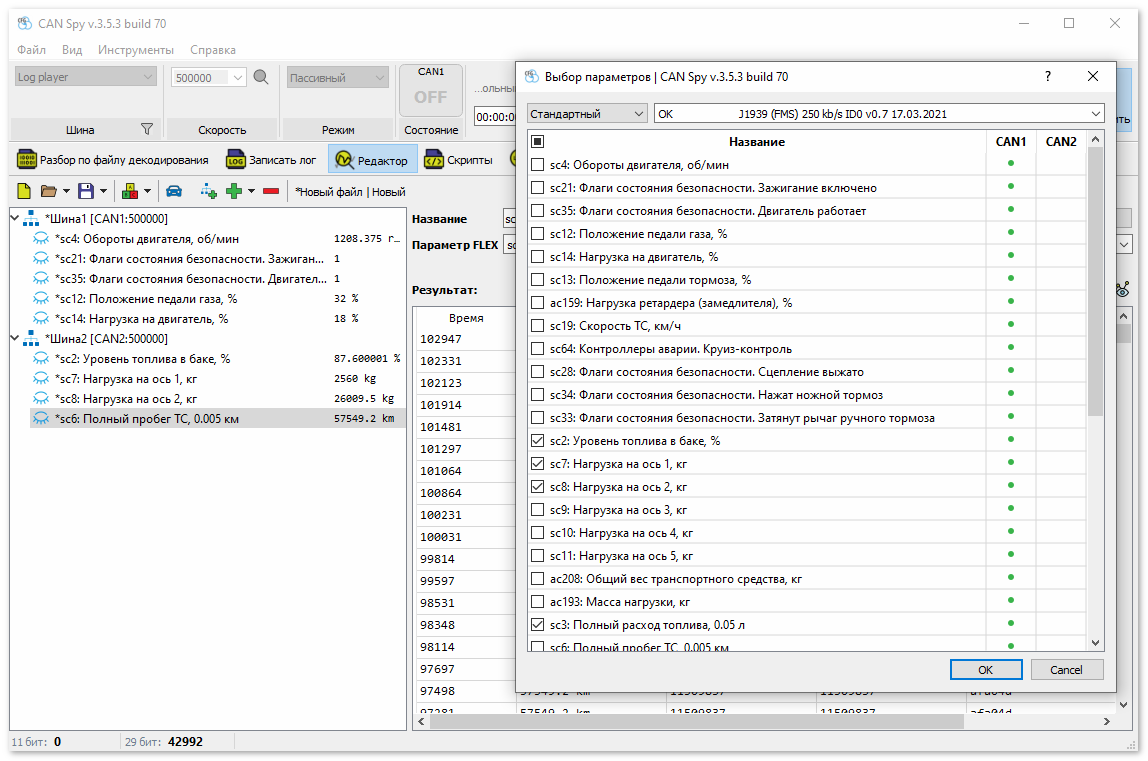Open the Справка menu

pyautogui.click(x=213, y=50)
